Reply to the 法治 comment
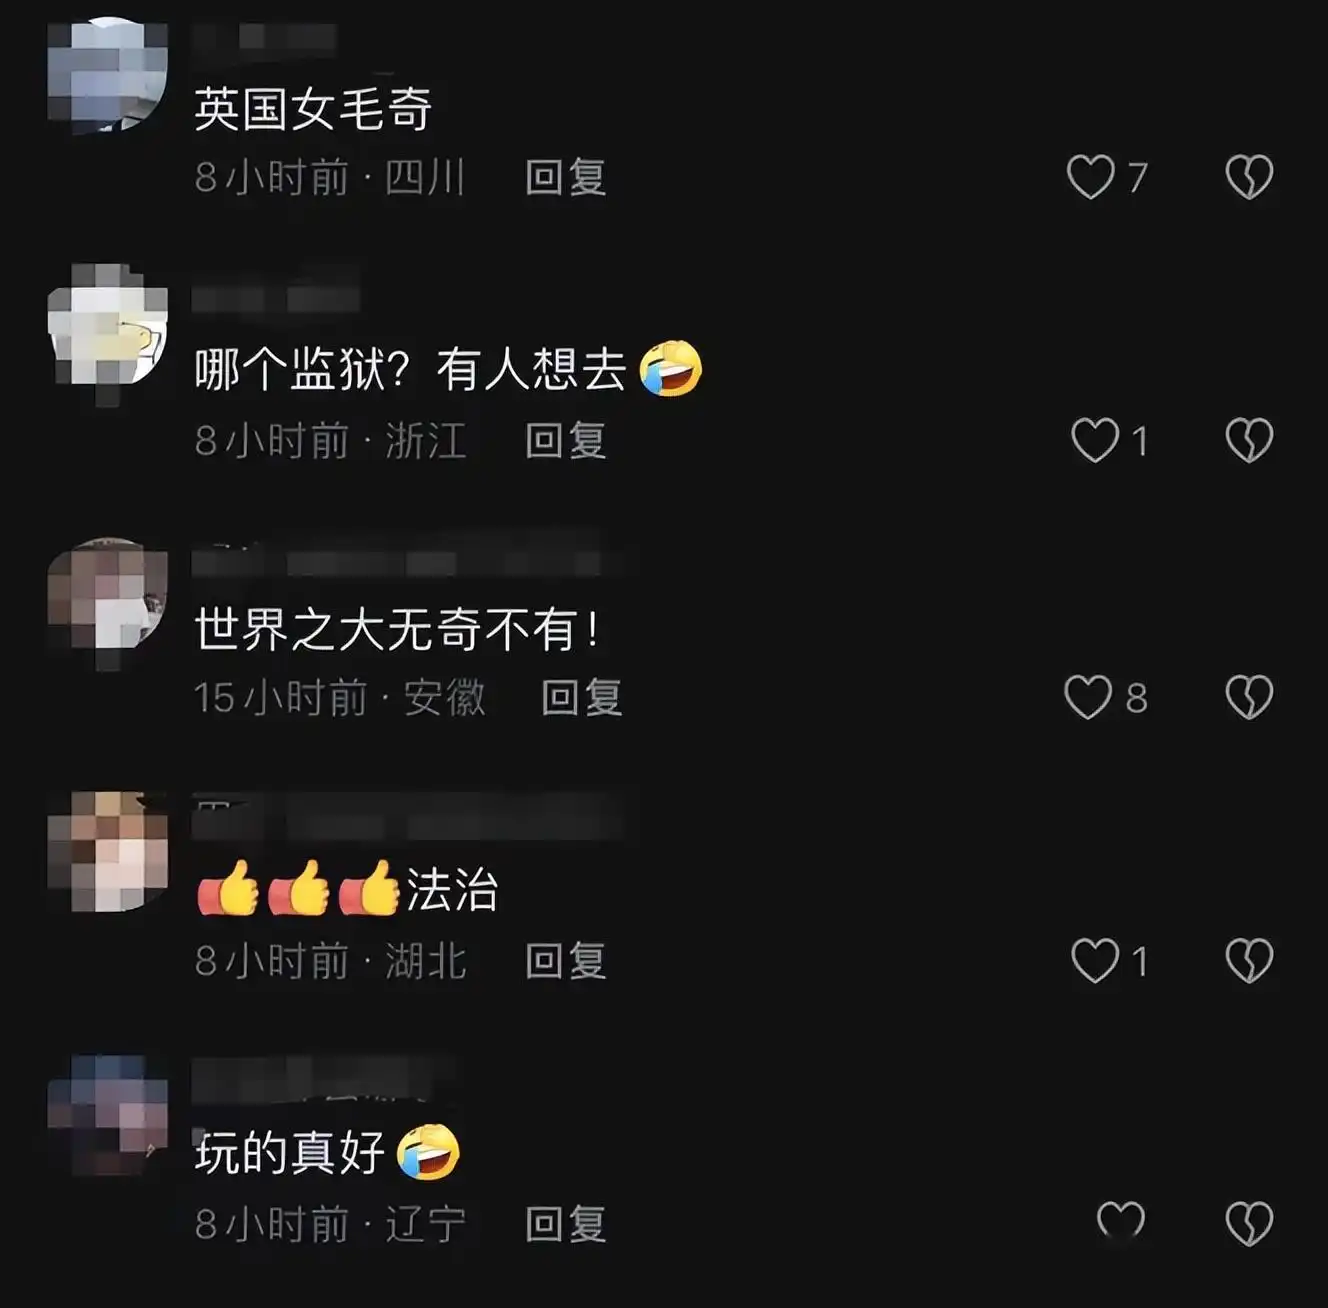 point(566,961)
